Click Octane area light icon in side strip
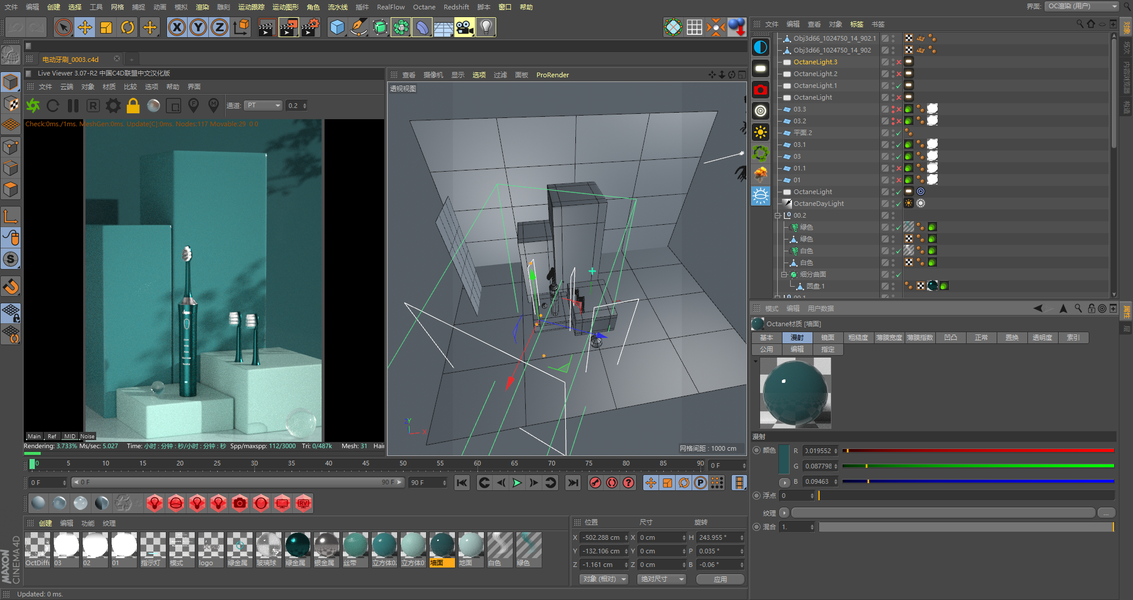This screenshot has height=600, width=1133. tap(760, 68)
